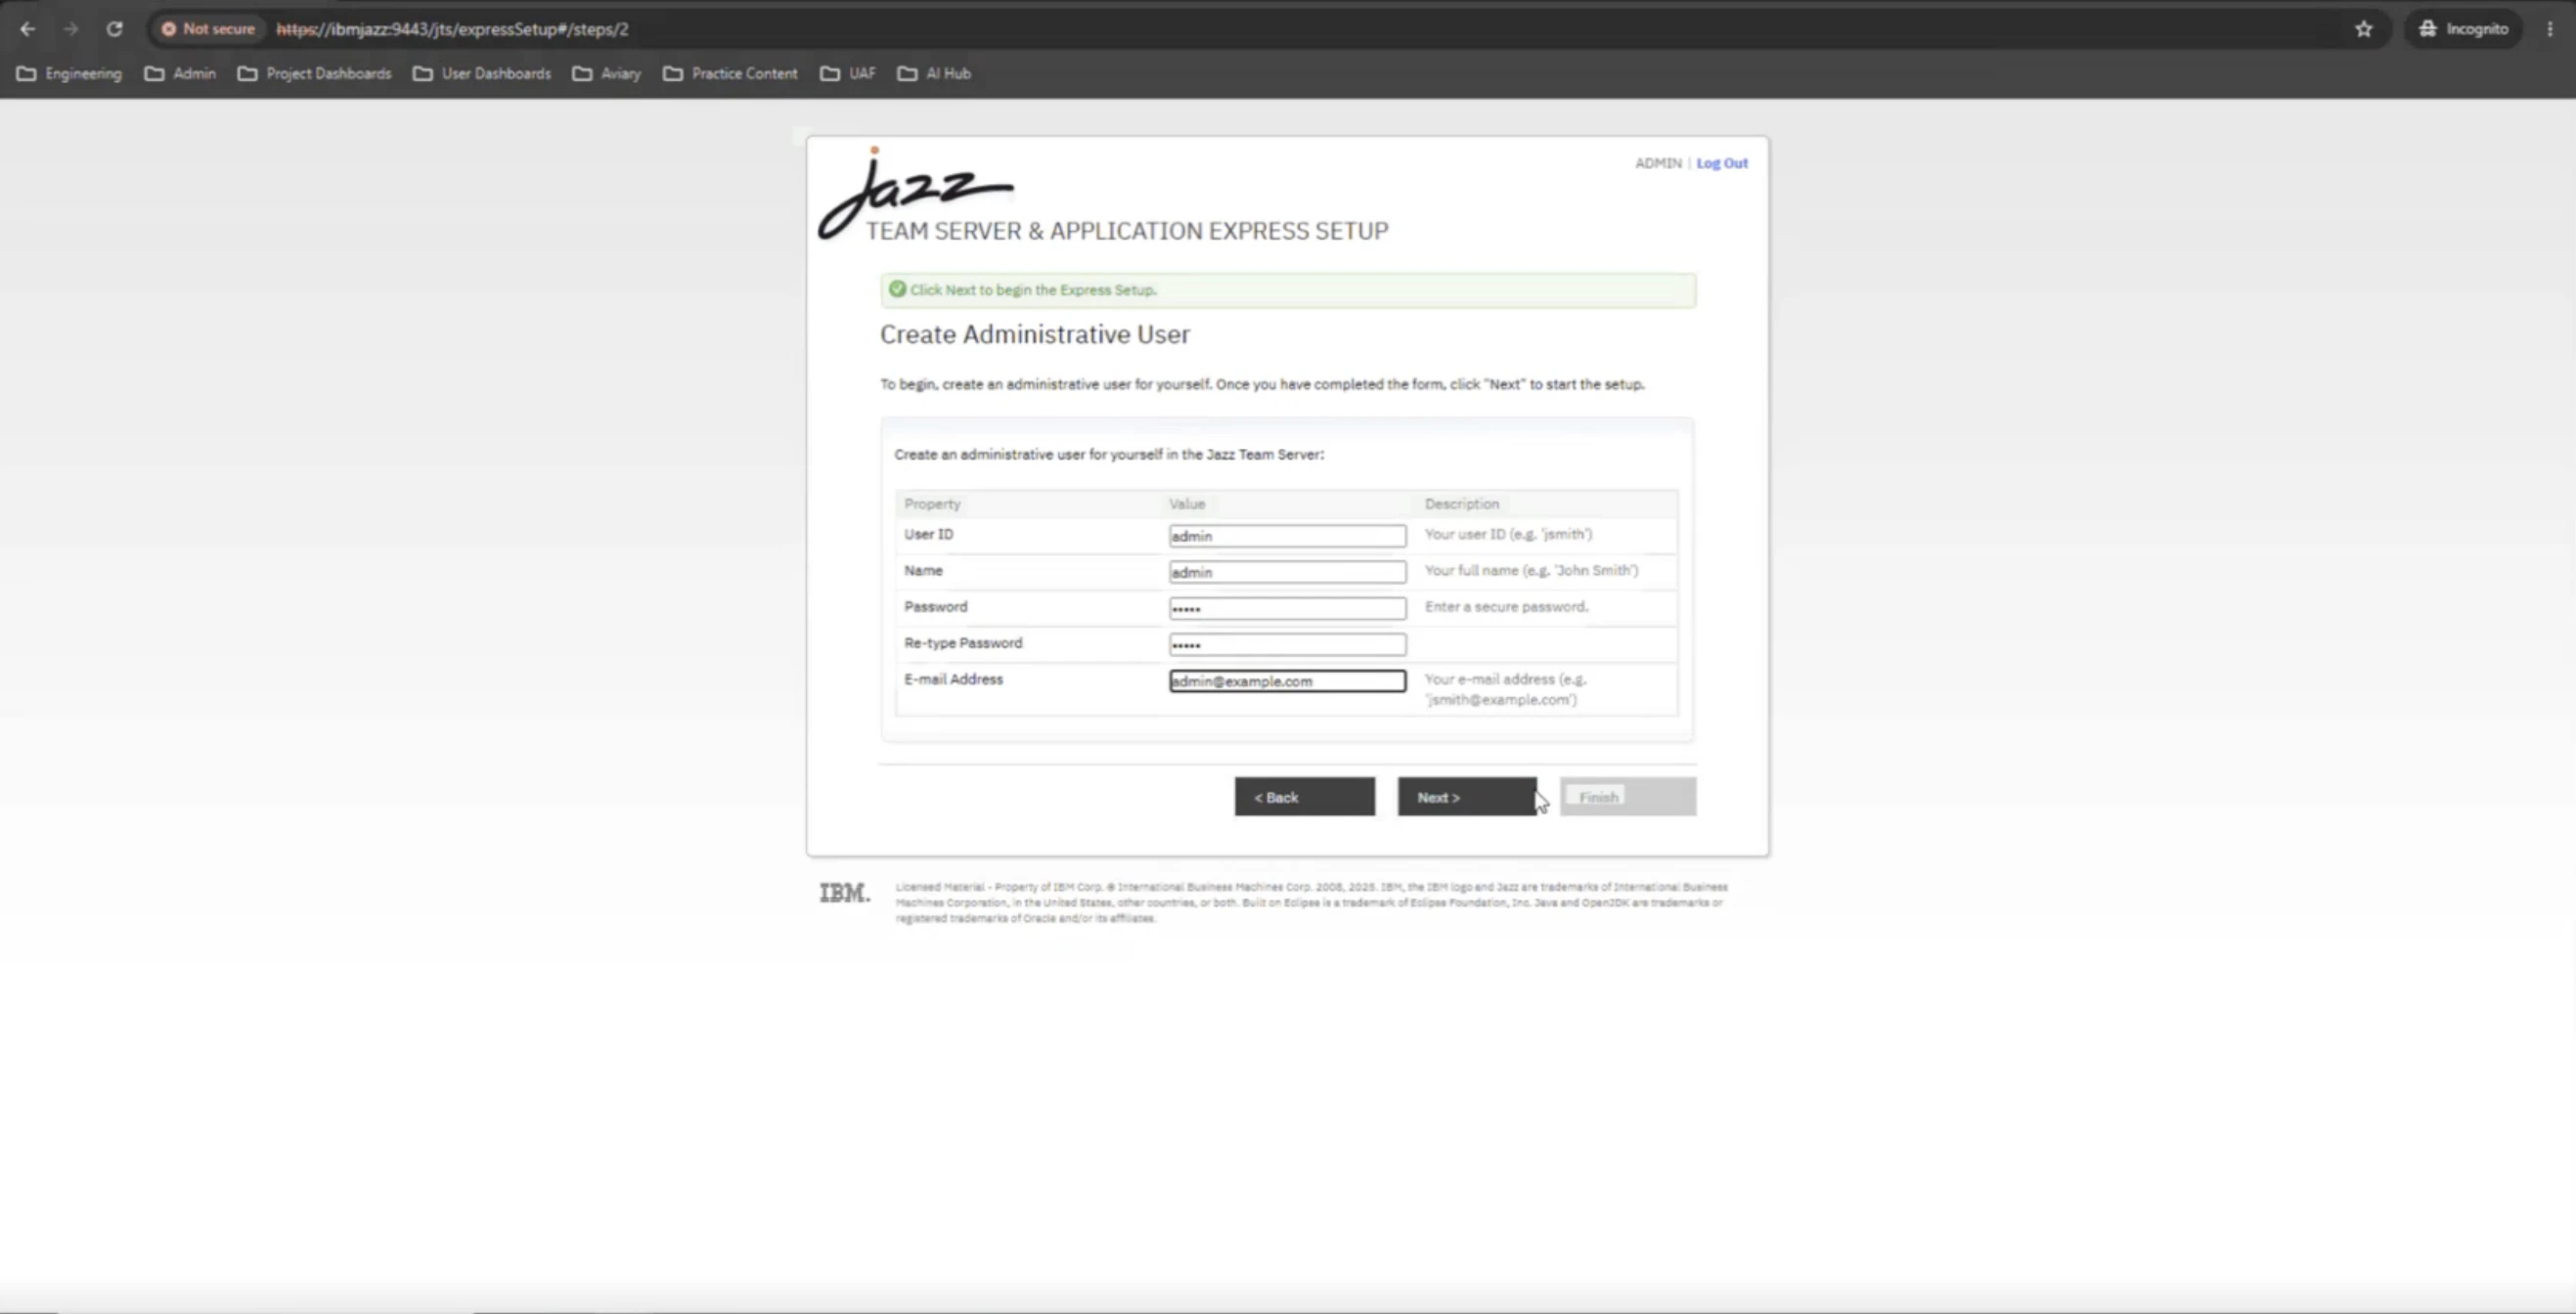Click the ADMIN user label
The width and height of the screenshot is (2576, 1314).
pyautogui.click(x=1658, y=163)
